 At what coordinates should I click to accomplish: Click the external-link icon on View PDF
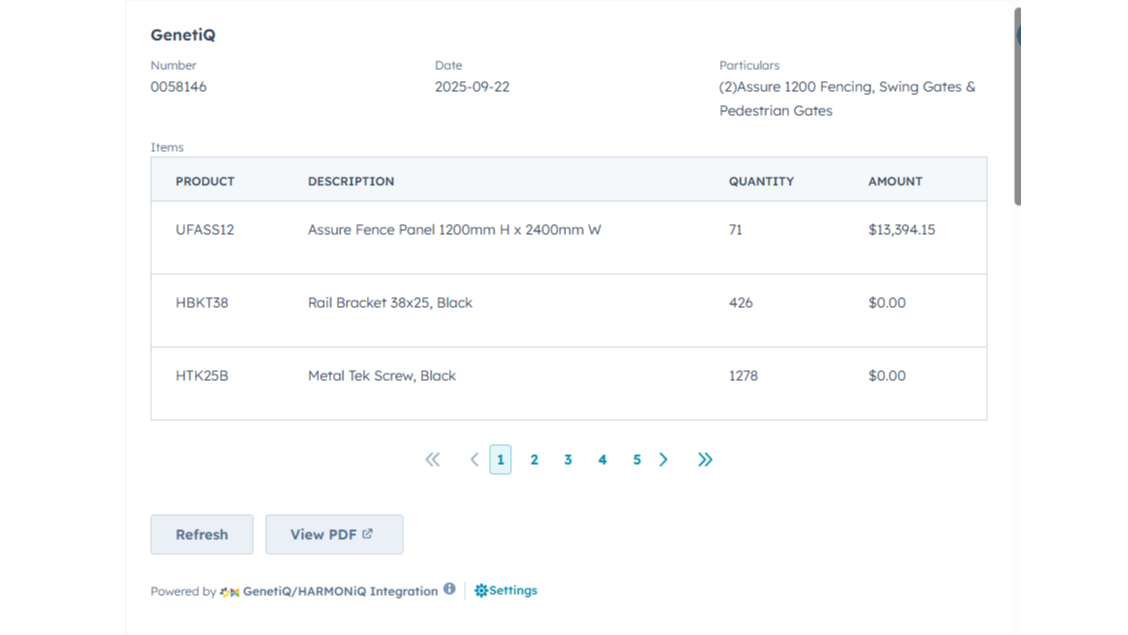click(369, 533)
